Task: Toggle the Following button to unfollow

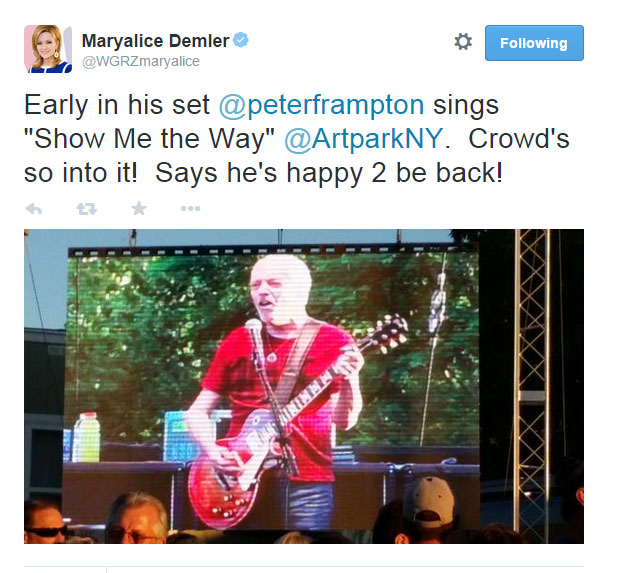Action: (534, 43)
